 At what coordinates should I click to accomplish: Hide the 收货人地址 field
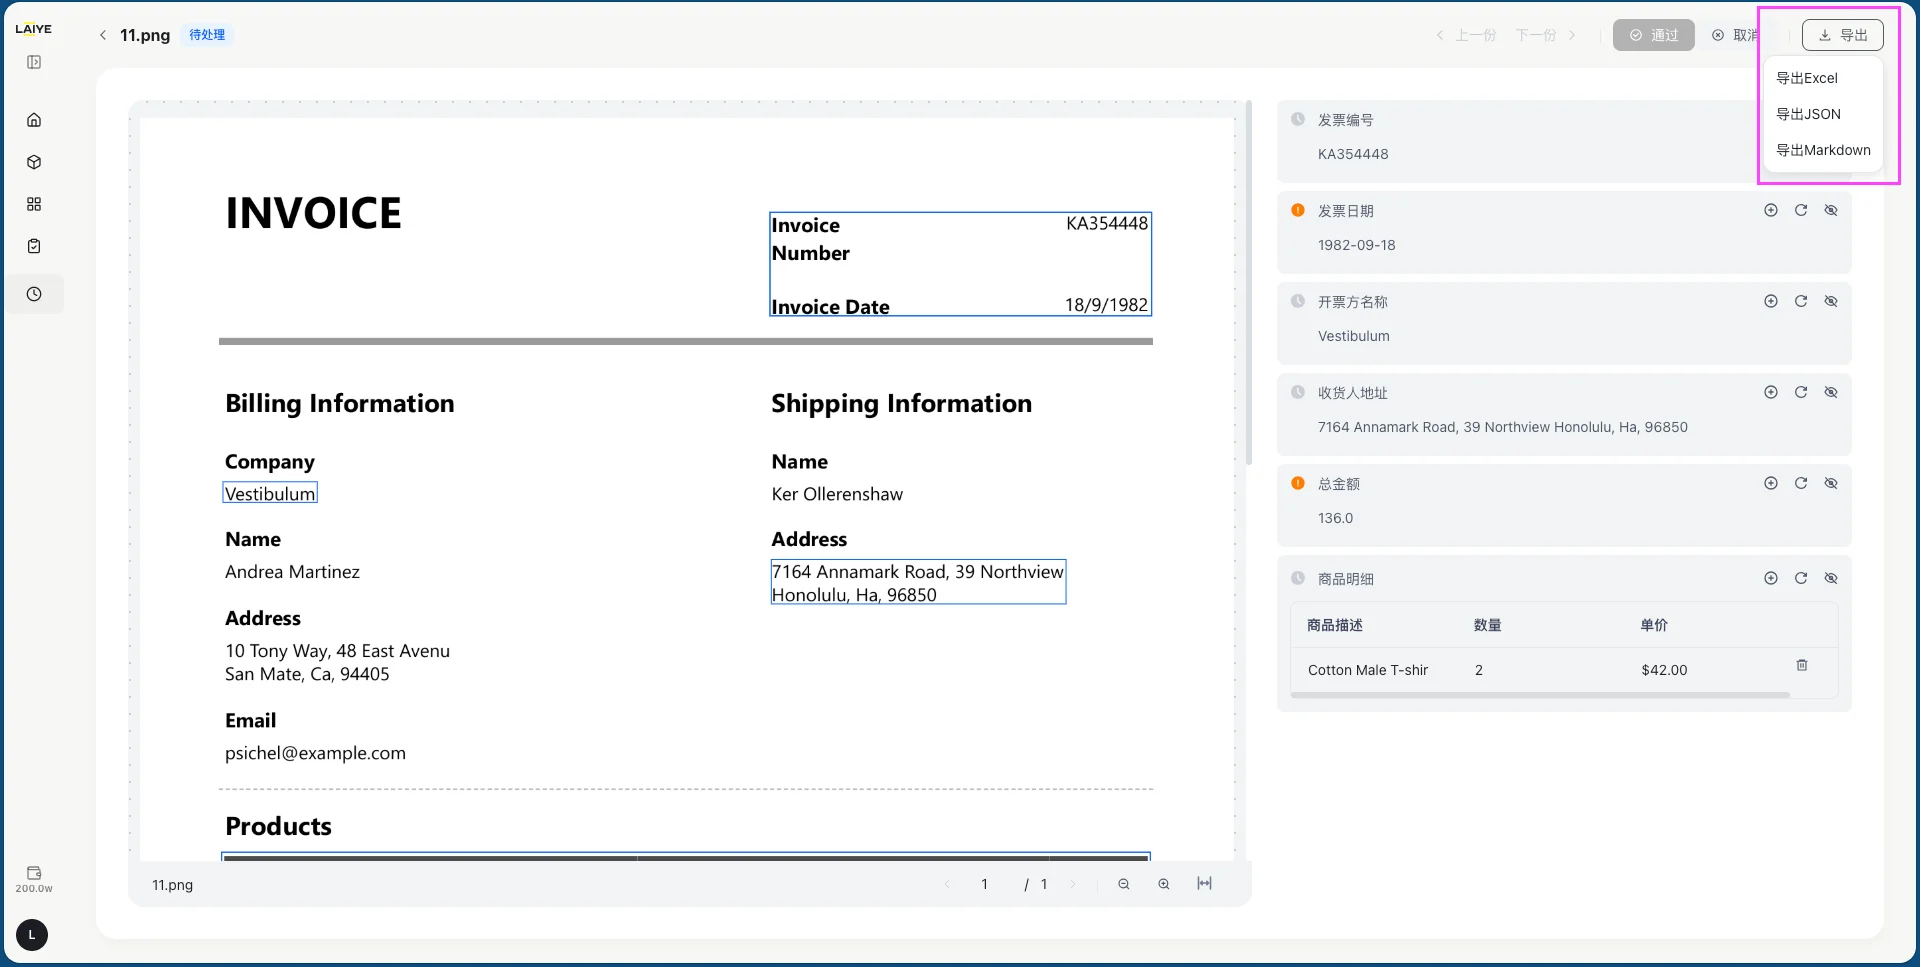pyautogui.click(x=1831, y=392)
